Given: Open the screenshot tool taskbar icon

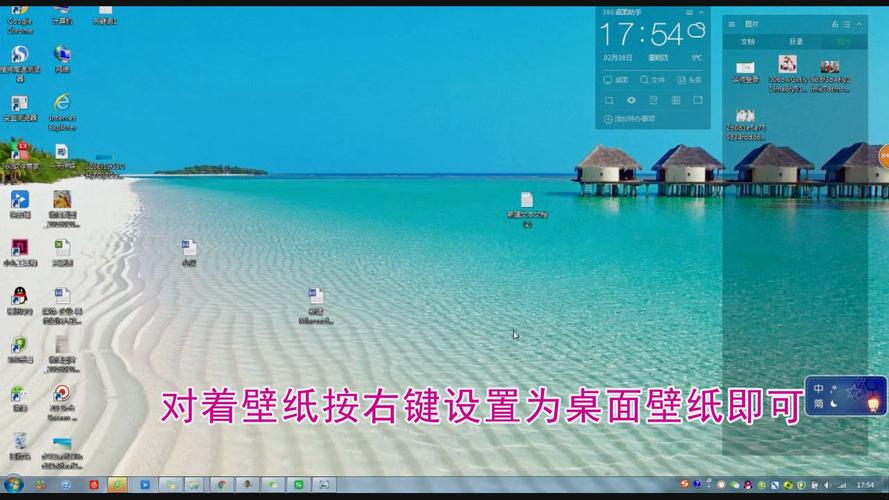Looking at the screenshot, I should (324, 485).
